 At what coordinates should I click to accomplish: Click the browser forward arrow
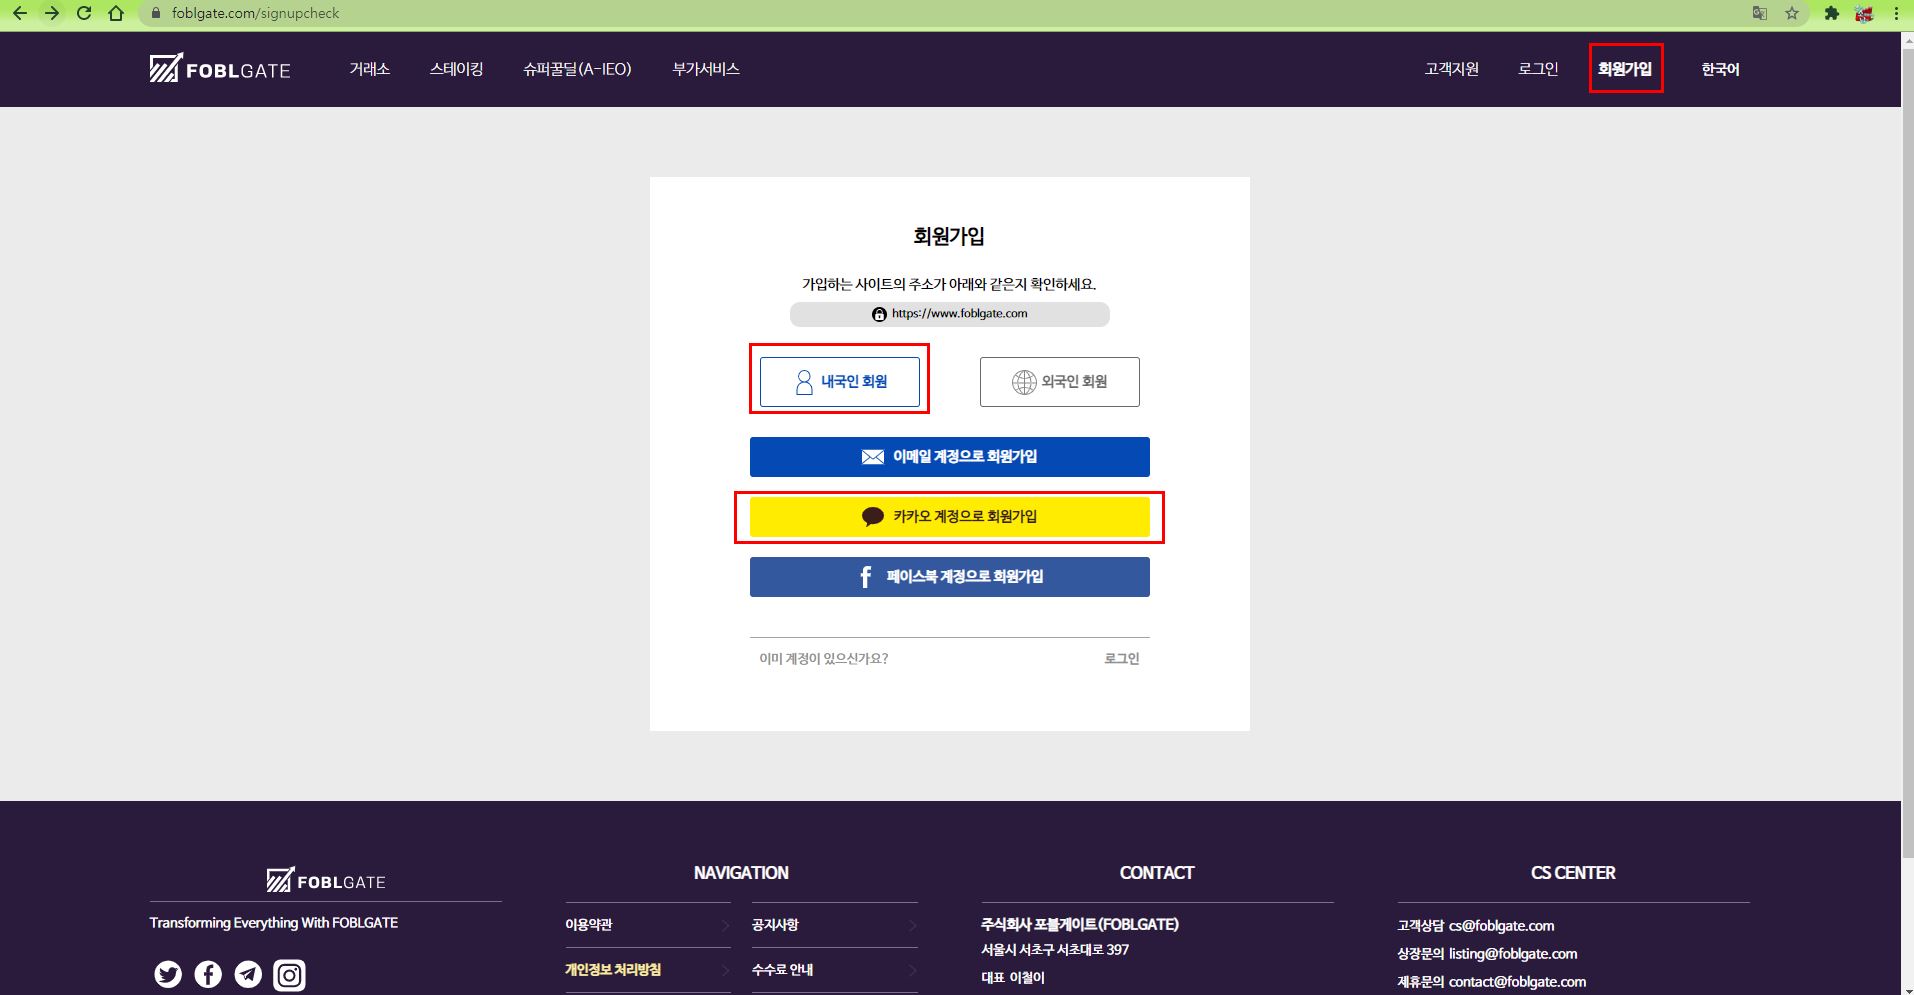[52, 13]
